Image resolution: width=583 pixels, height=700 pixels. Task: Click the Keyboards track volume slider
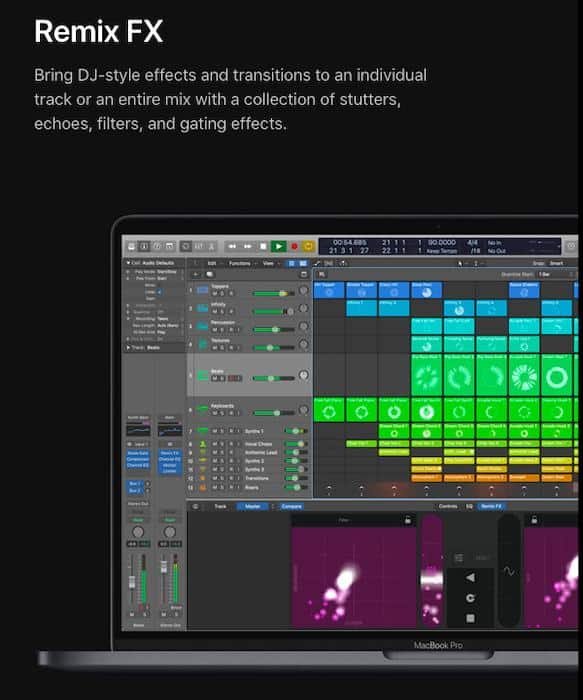273,413
